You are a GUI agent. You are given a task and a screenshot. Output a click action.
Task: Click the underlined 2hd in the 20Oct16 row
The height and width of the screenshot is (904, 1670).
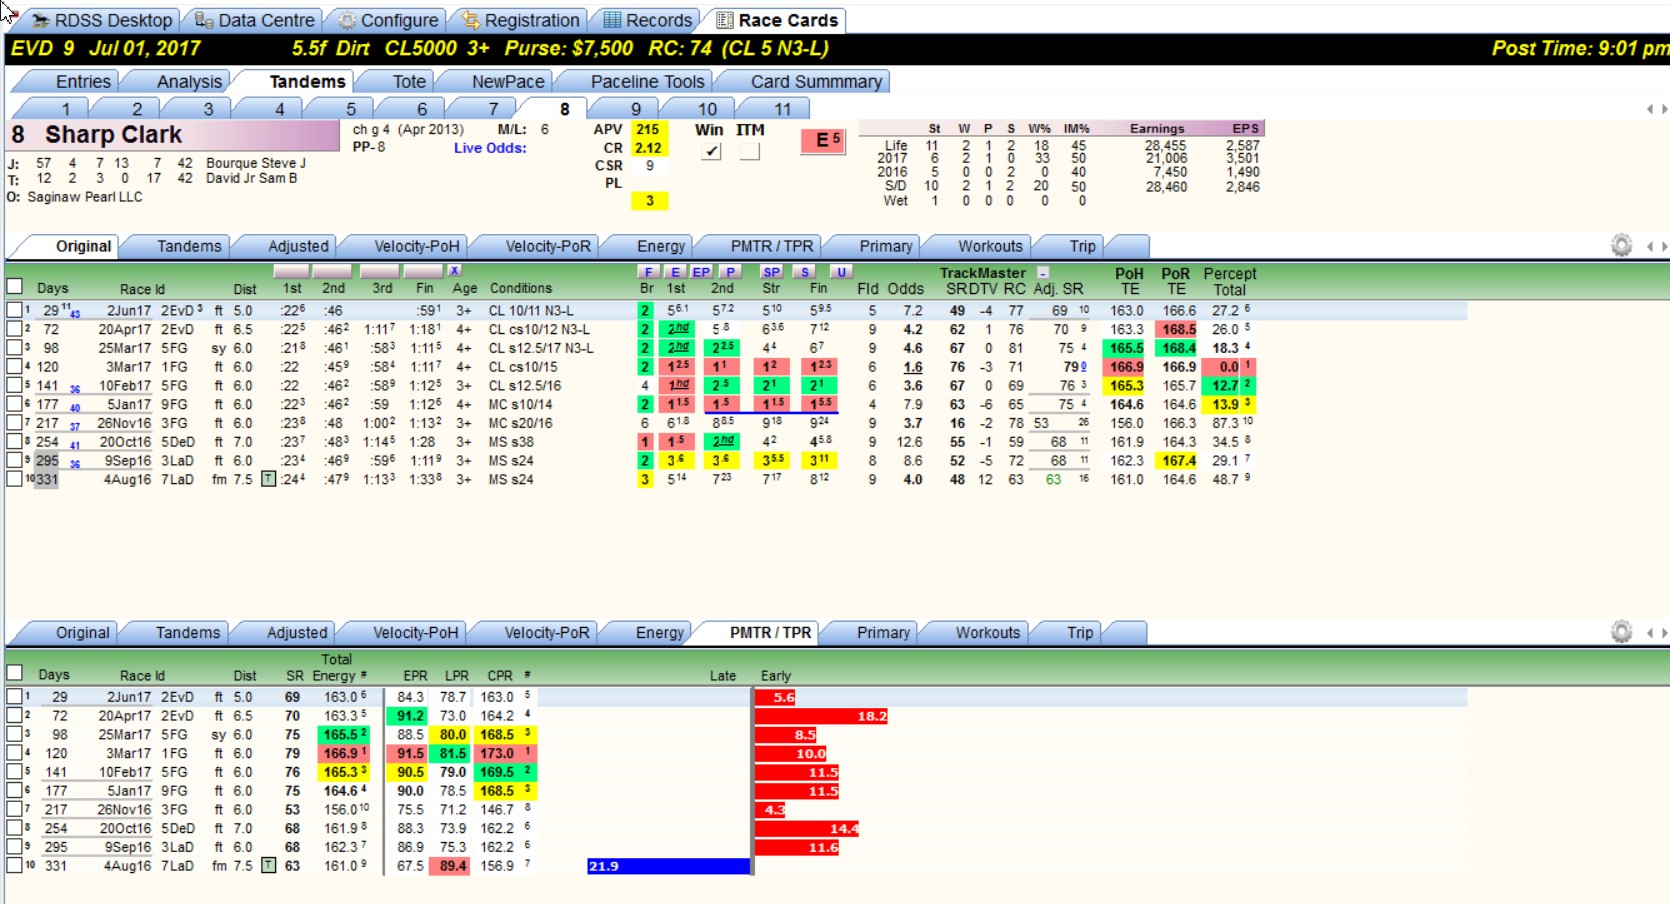point(723,441)
